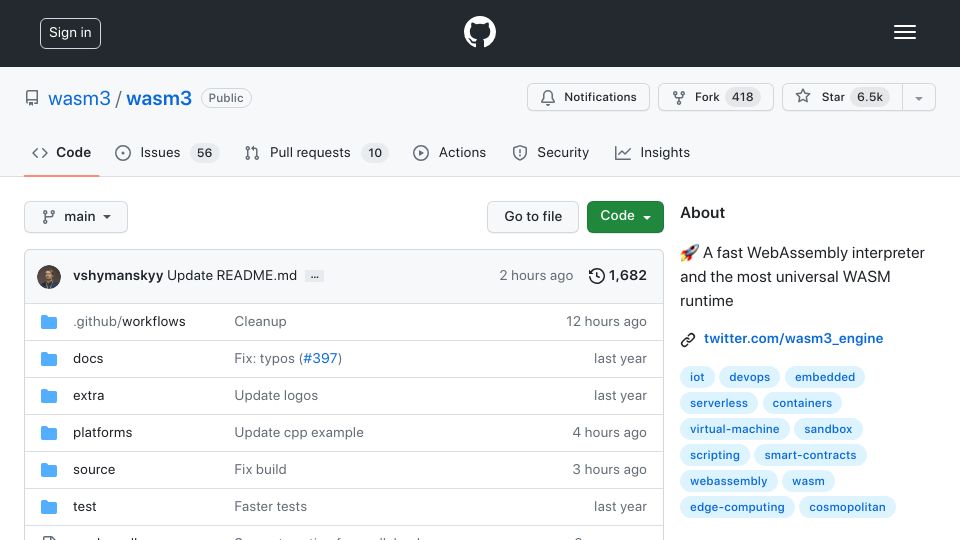
Task: Click the test folder icon
Action: 49,507
